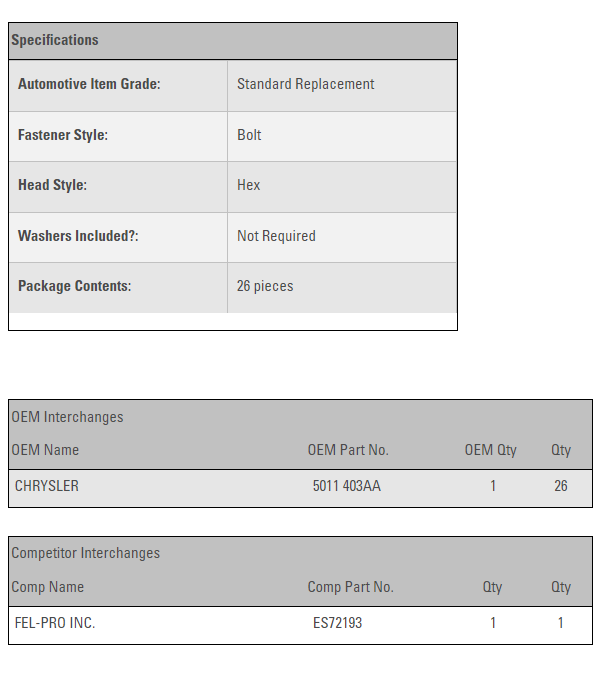616x676 pixels.
Task: Click the Bolt value cell
Action: (249, 135)
